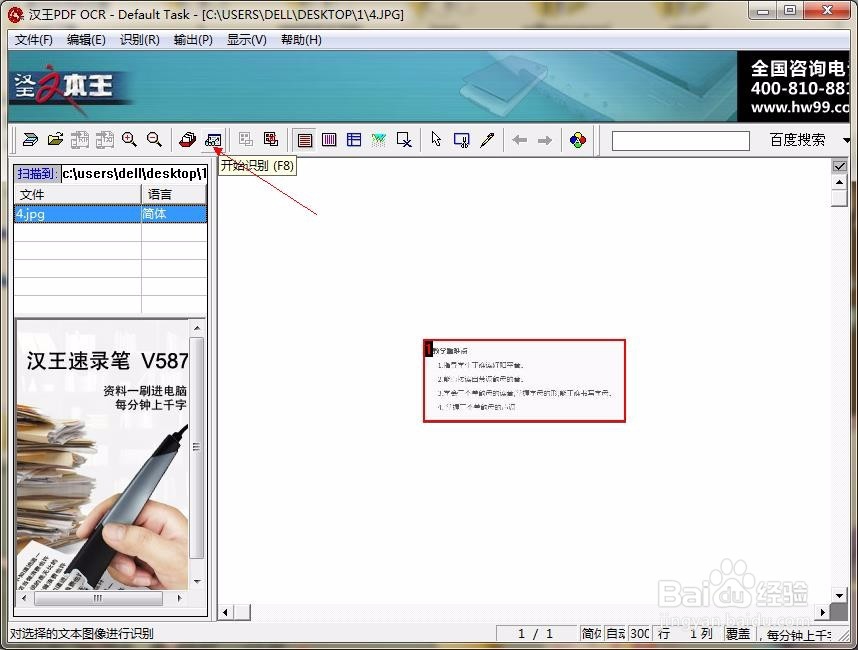Click the ad panel horizontal scrollbar thumb

(x=98, y=598)
